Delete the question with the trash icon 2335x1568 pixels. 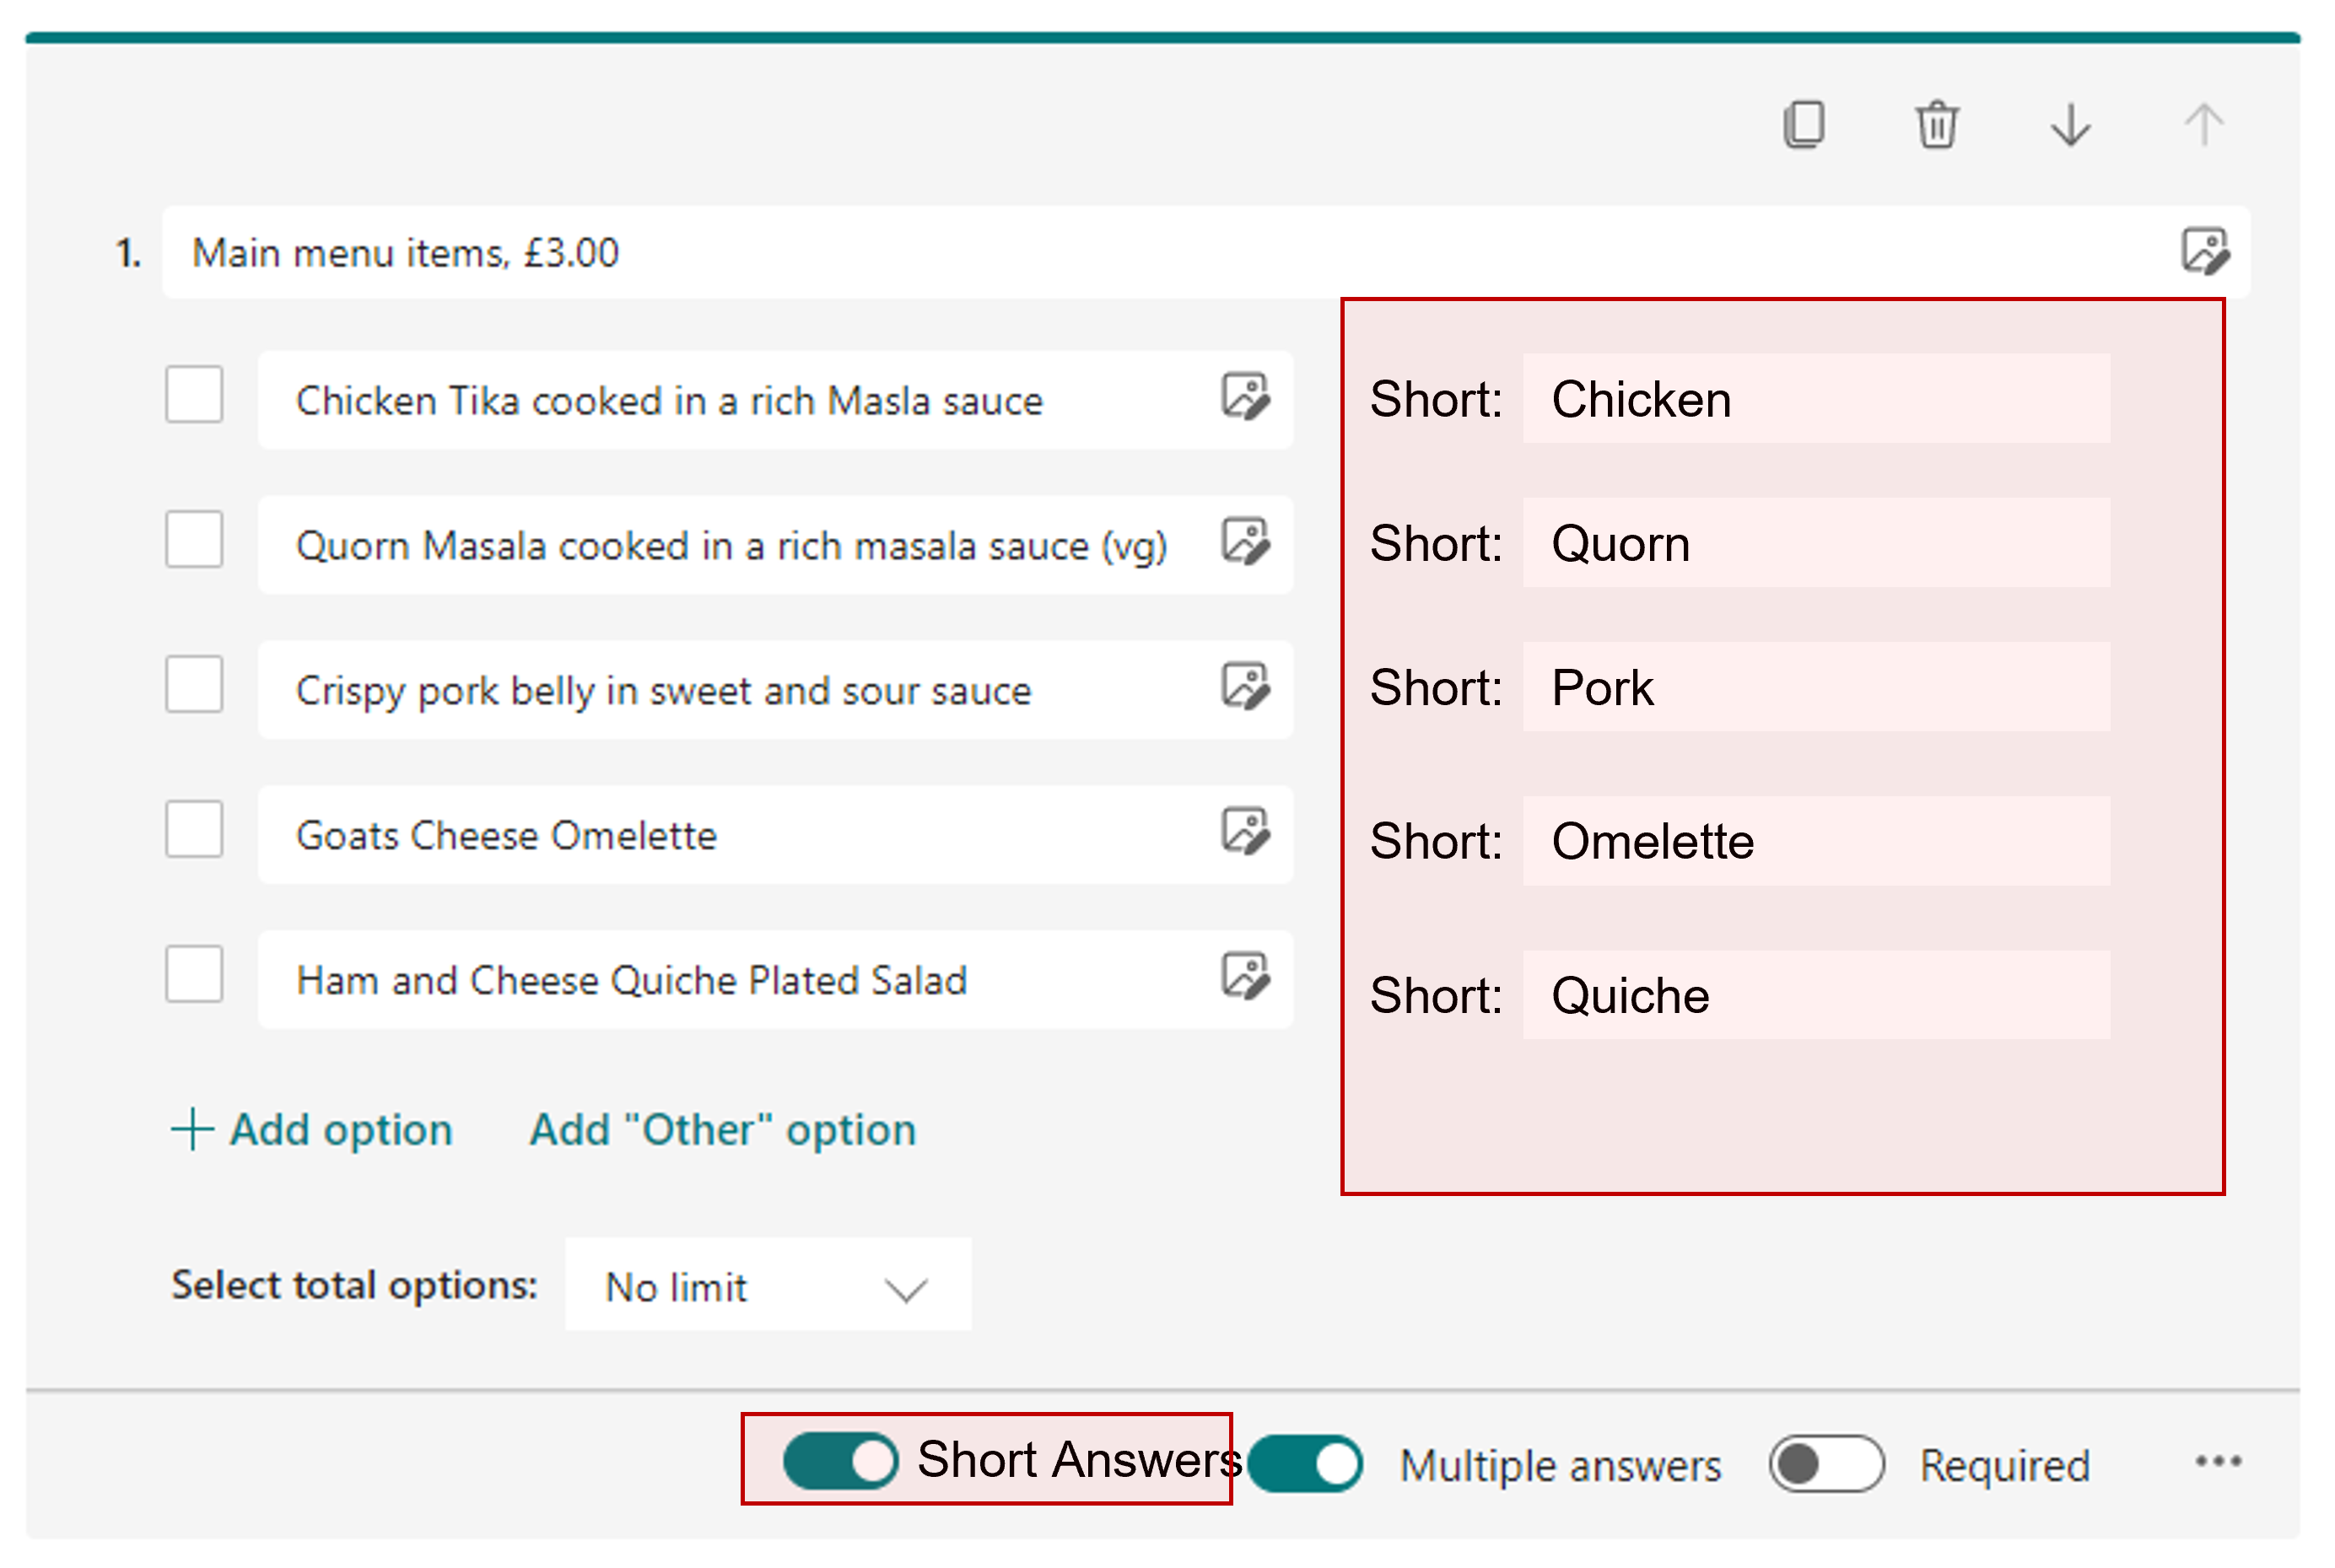click(1938, 124)
